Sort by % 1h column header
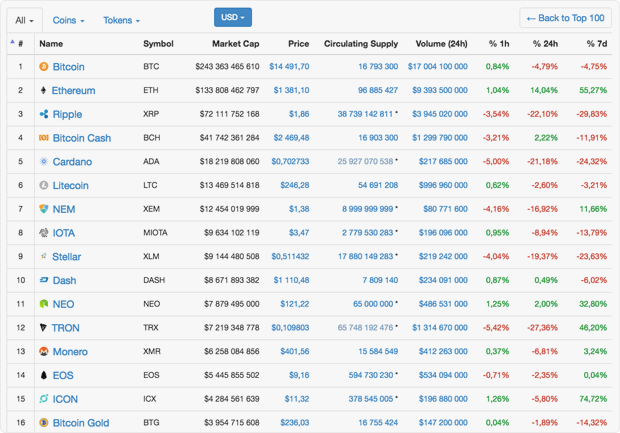 [x=499, y=44]
